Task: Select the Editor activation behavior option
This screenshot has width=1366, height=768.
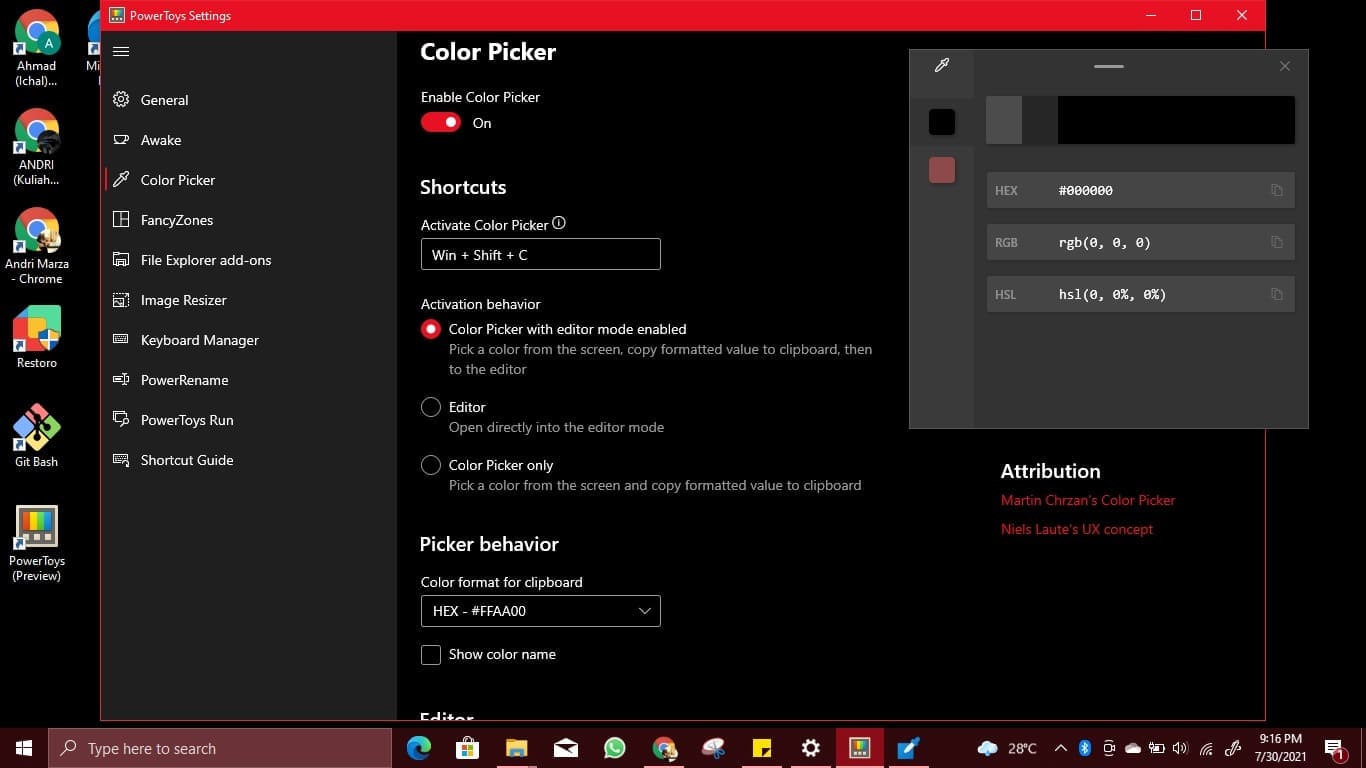Action: point(431,407)
